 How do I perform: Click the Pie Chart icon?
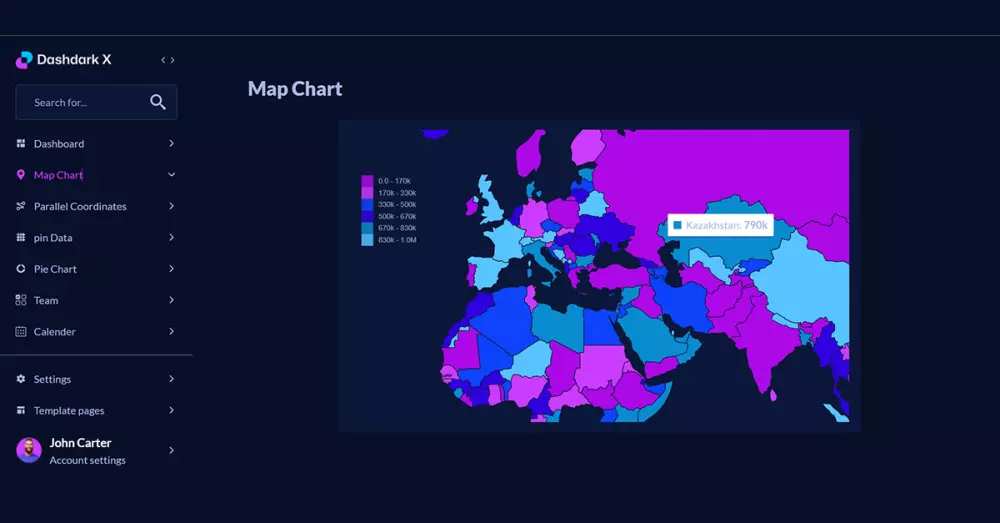coord(20,269)
